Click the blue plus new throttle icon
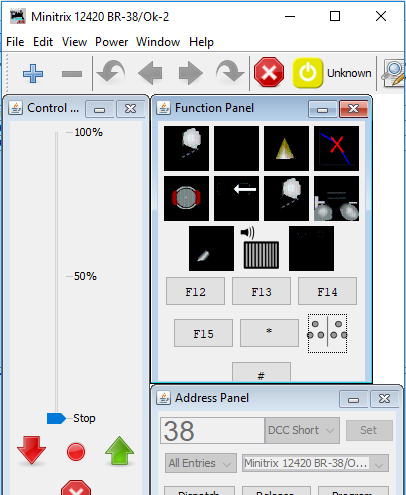This screenshot has height=495, width=406. pyautogui.click(x=33, y=73)
